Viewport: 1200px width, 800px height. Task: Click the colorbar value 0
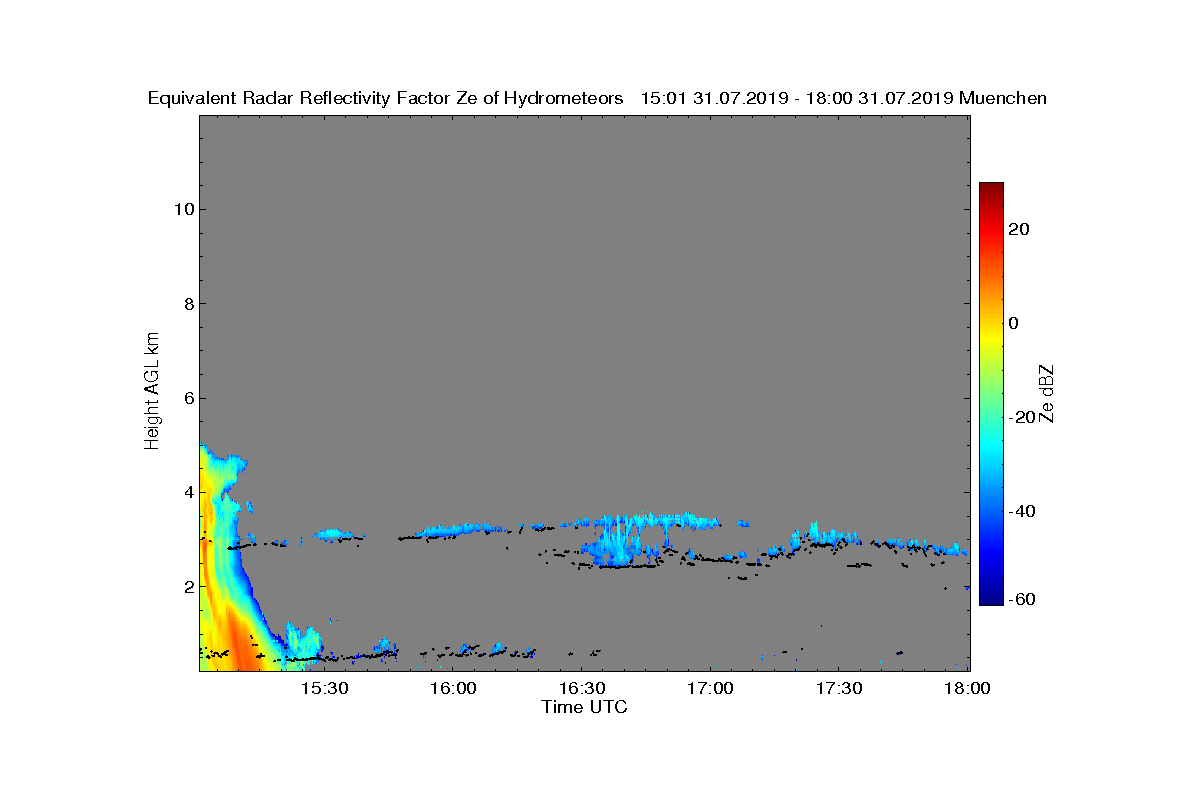1014,323
